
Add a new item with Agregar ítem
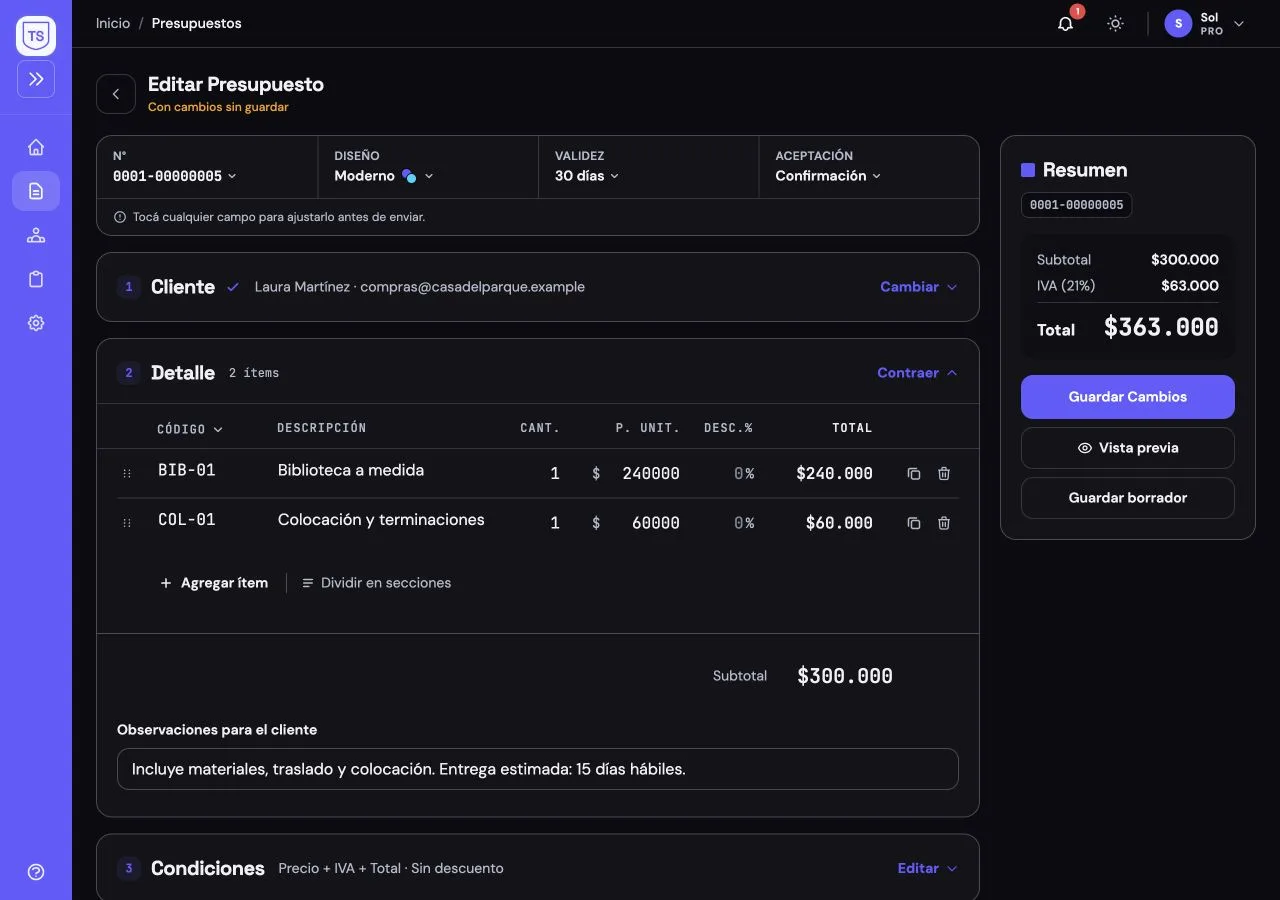pos(214,583)
